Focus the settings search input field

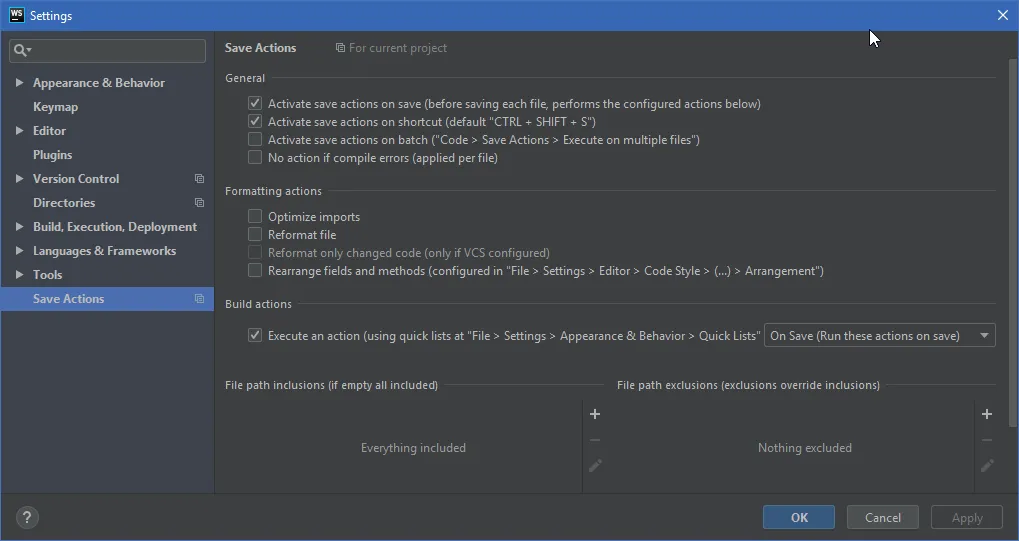point(107,50)
